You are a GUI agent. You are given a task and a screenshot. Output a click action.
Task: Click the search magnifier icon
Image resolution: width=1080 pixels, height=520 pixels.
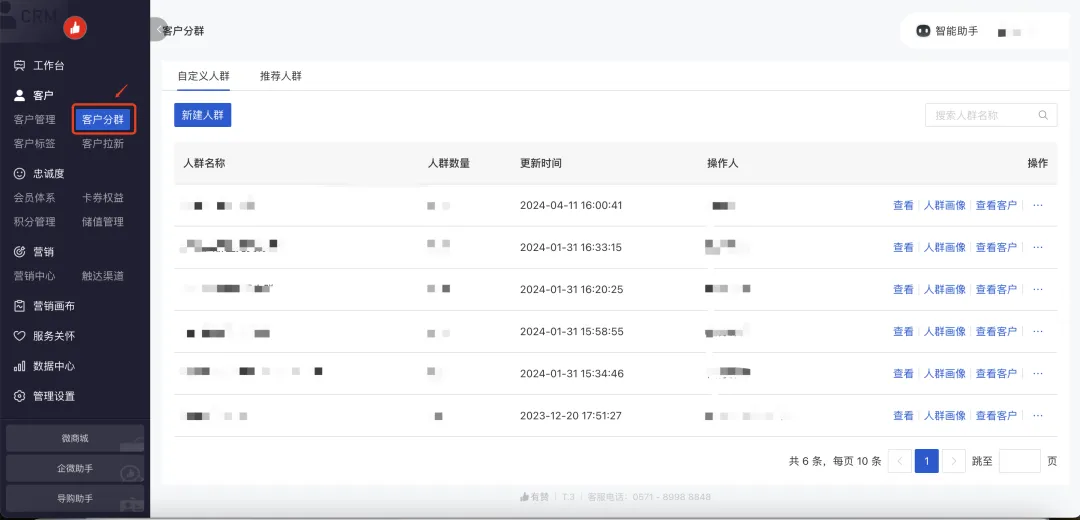click(x=1043, y=115)
